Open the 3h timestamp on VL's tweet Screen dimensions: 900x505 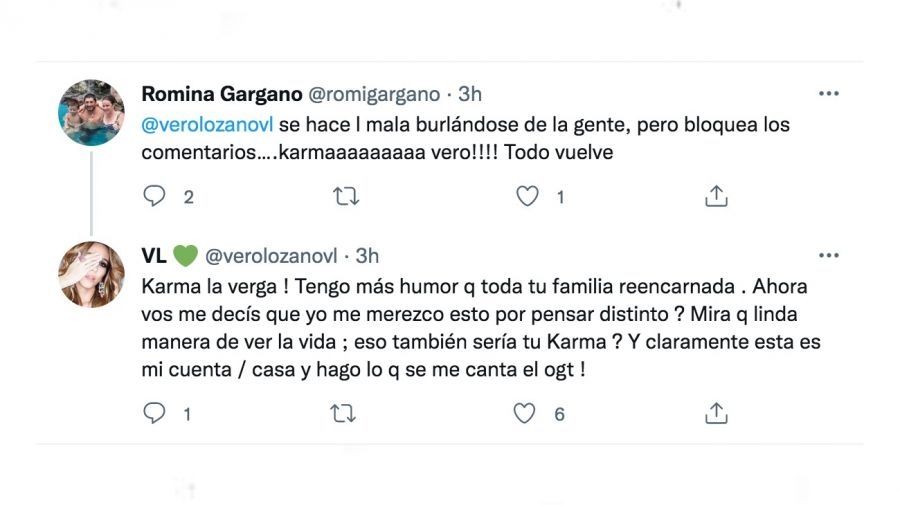tap(367, 256)
